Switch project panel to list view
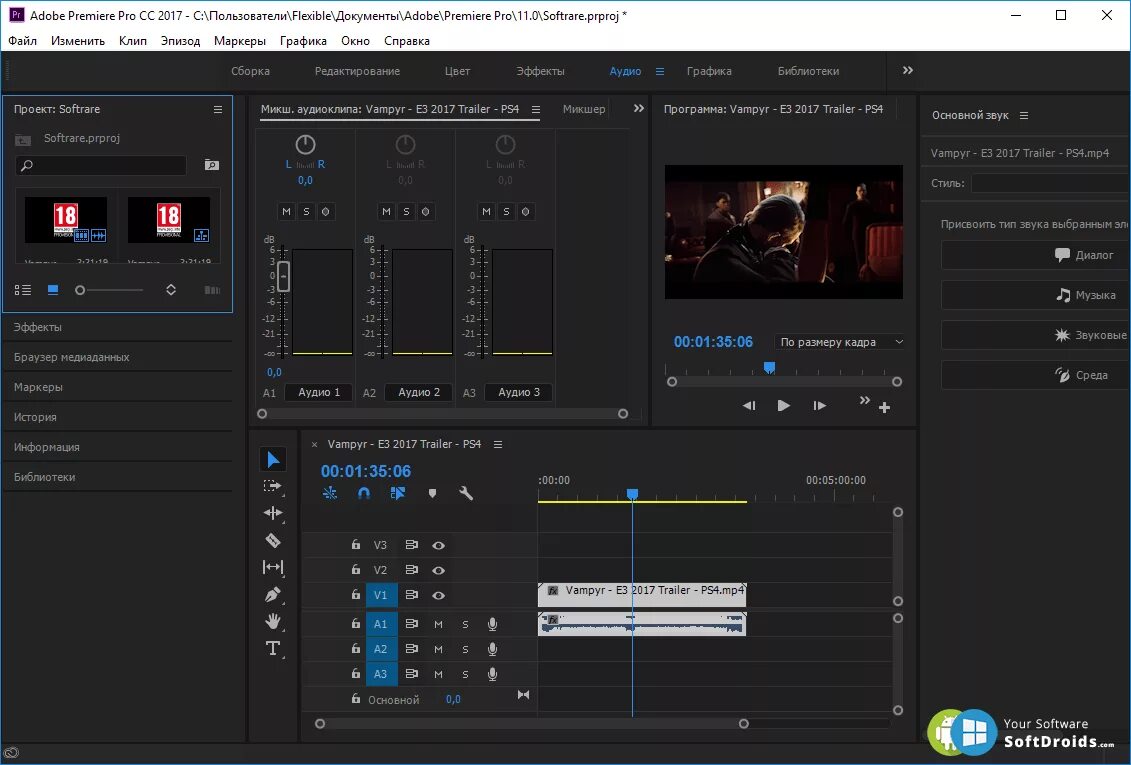The height and width of the screenshot is (765, 1131). click(23, 290)
